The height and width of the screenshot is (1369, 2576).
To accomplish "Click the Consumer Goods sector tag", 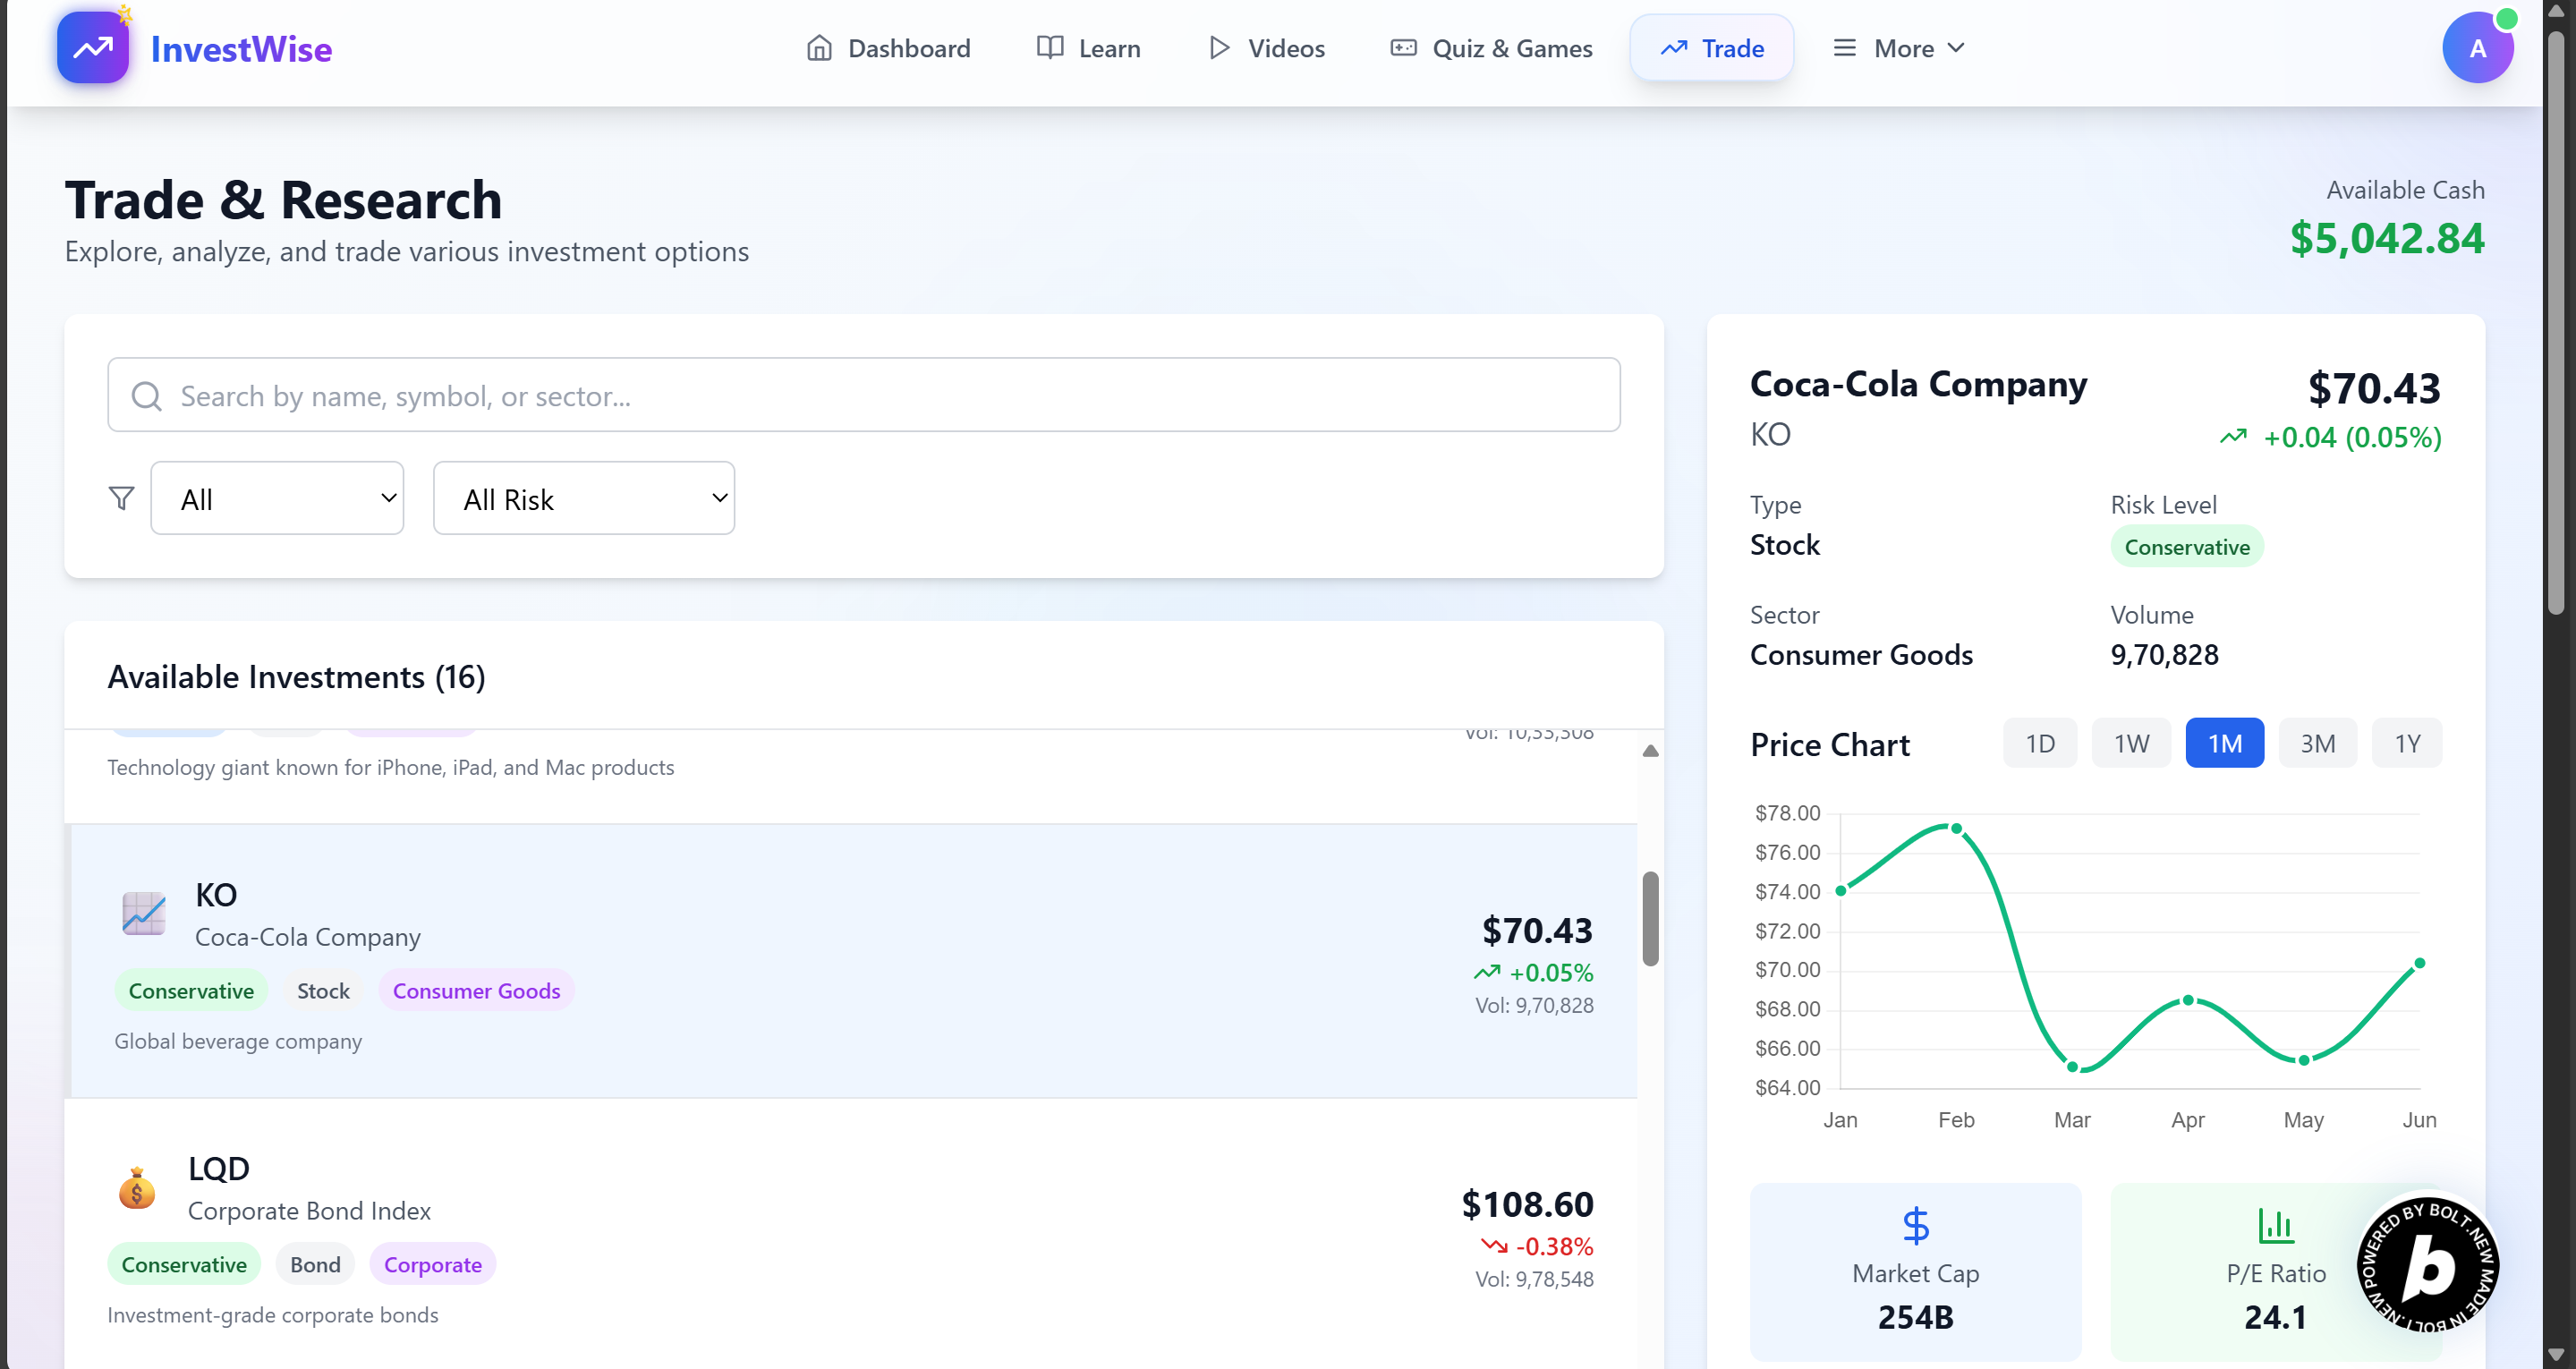I will (476, 990).
